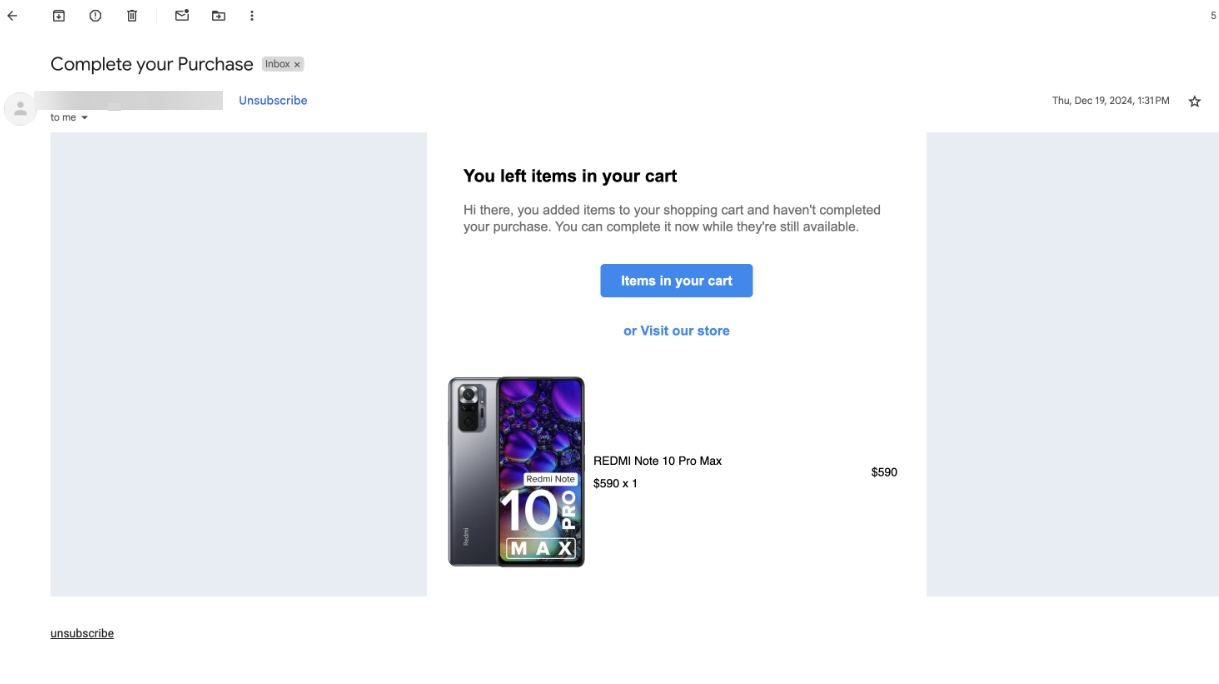This screenshot has width=1219, height=684.
Task: Delete the email with trash icon
Action: pos(132,16)
